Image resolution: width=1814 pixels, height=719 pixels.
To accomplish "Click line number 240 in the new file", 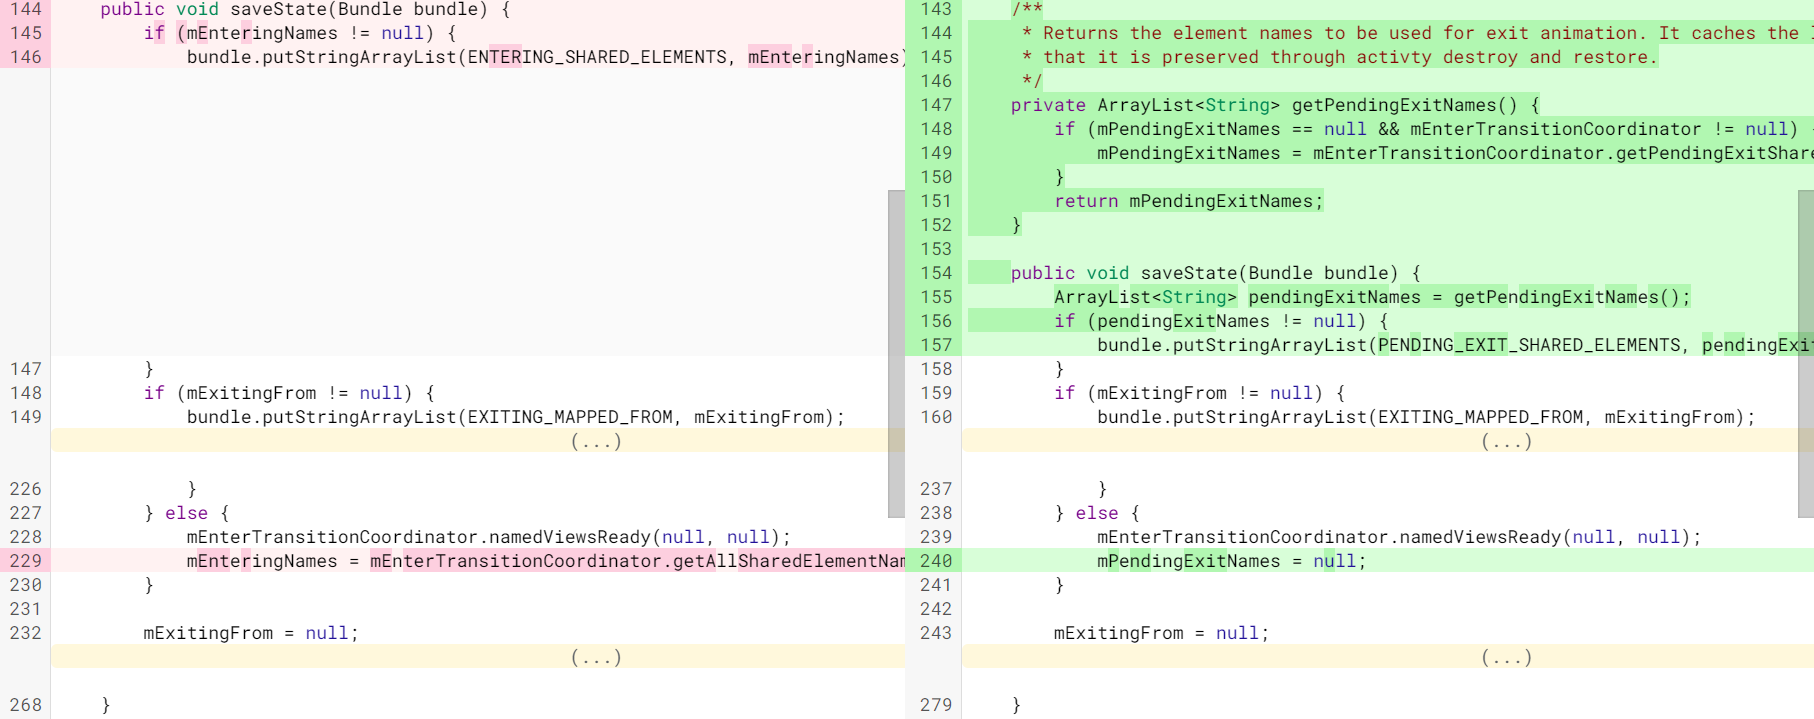I will pyautogui.click(x=936, y=561).
